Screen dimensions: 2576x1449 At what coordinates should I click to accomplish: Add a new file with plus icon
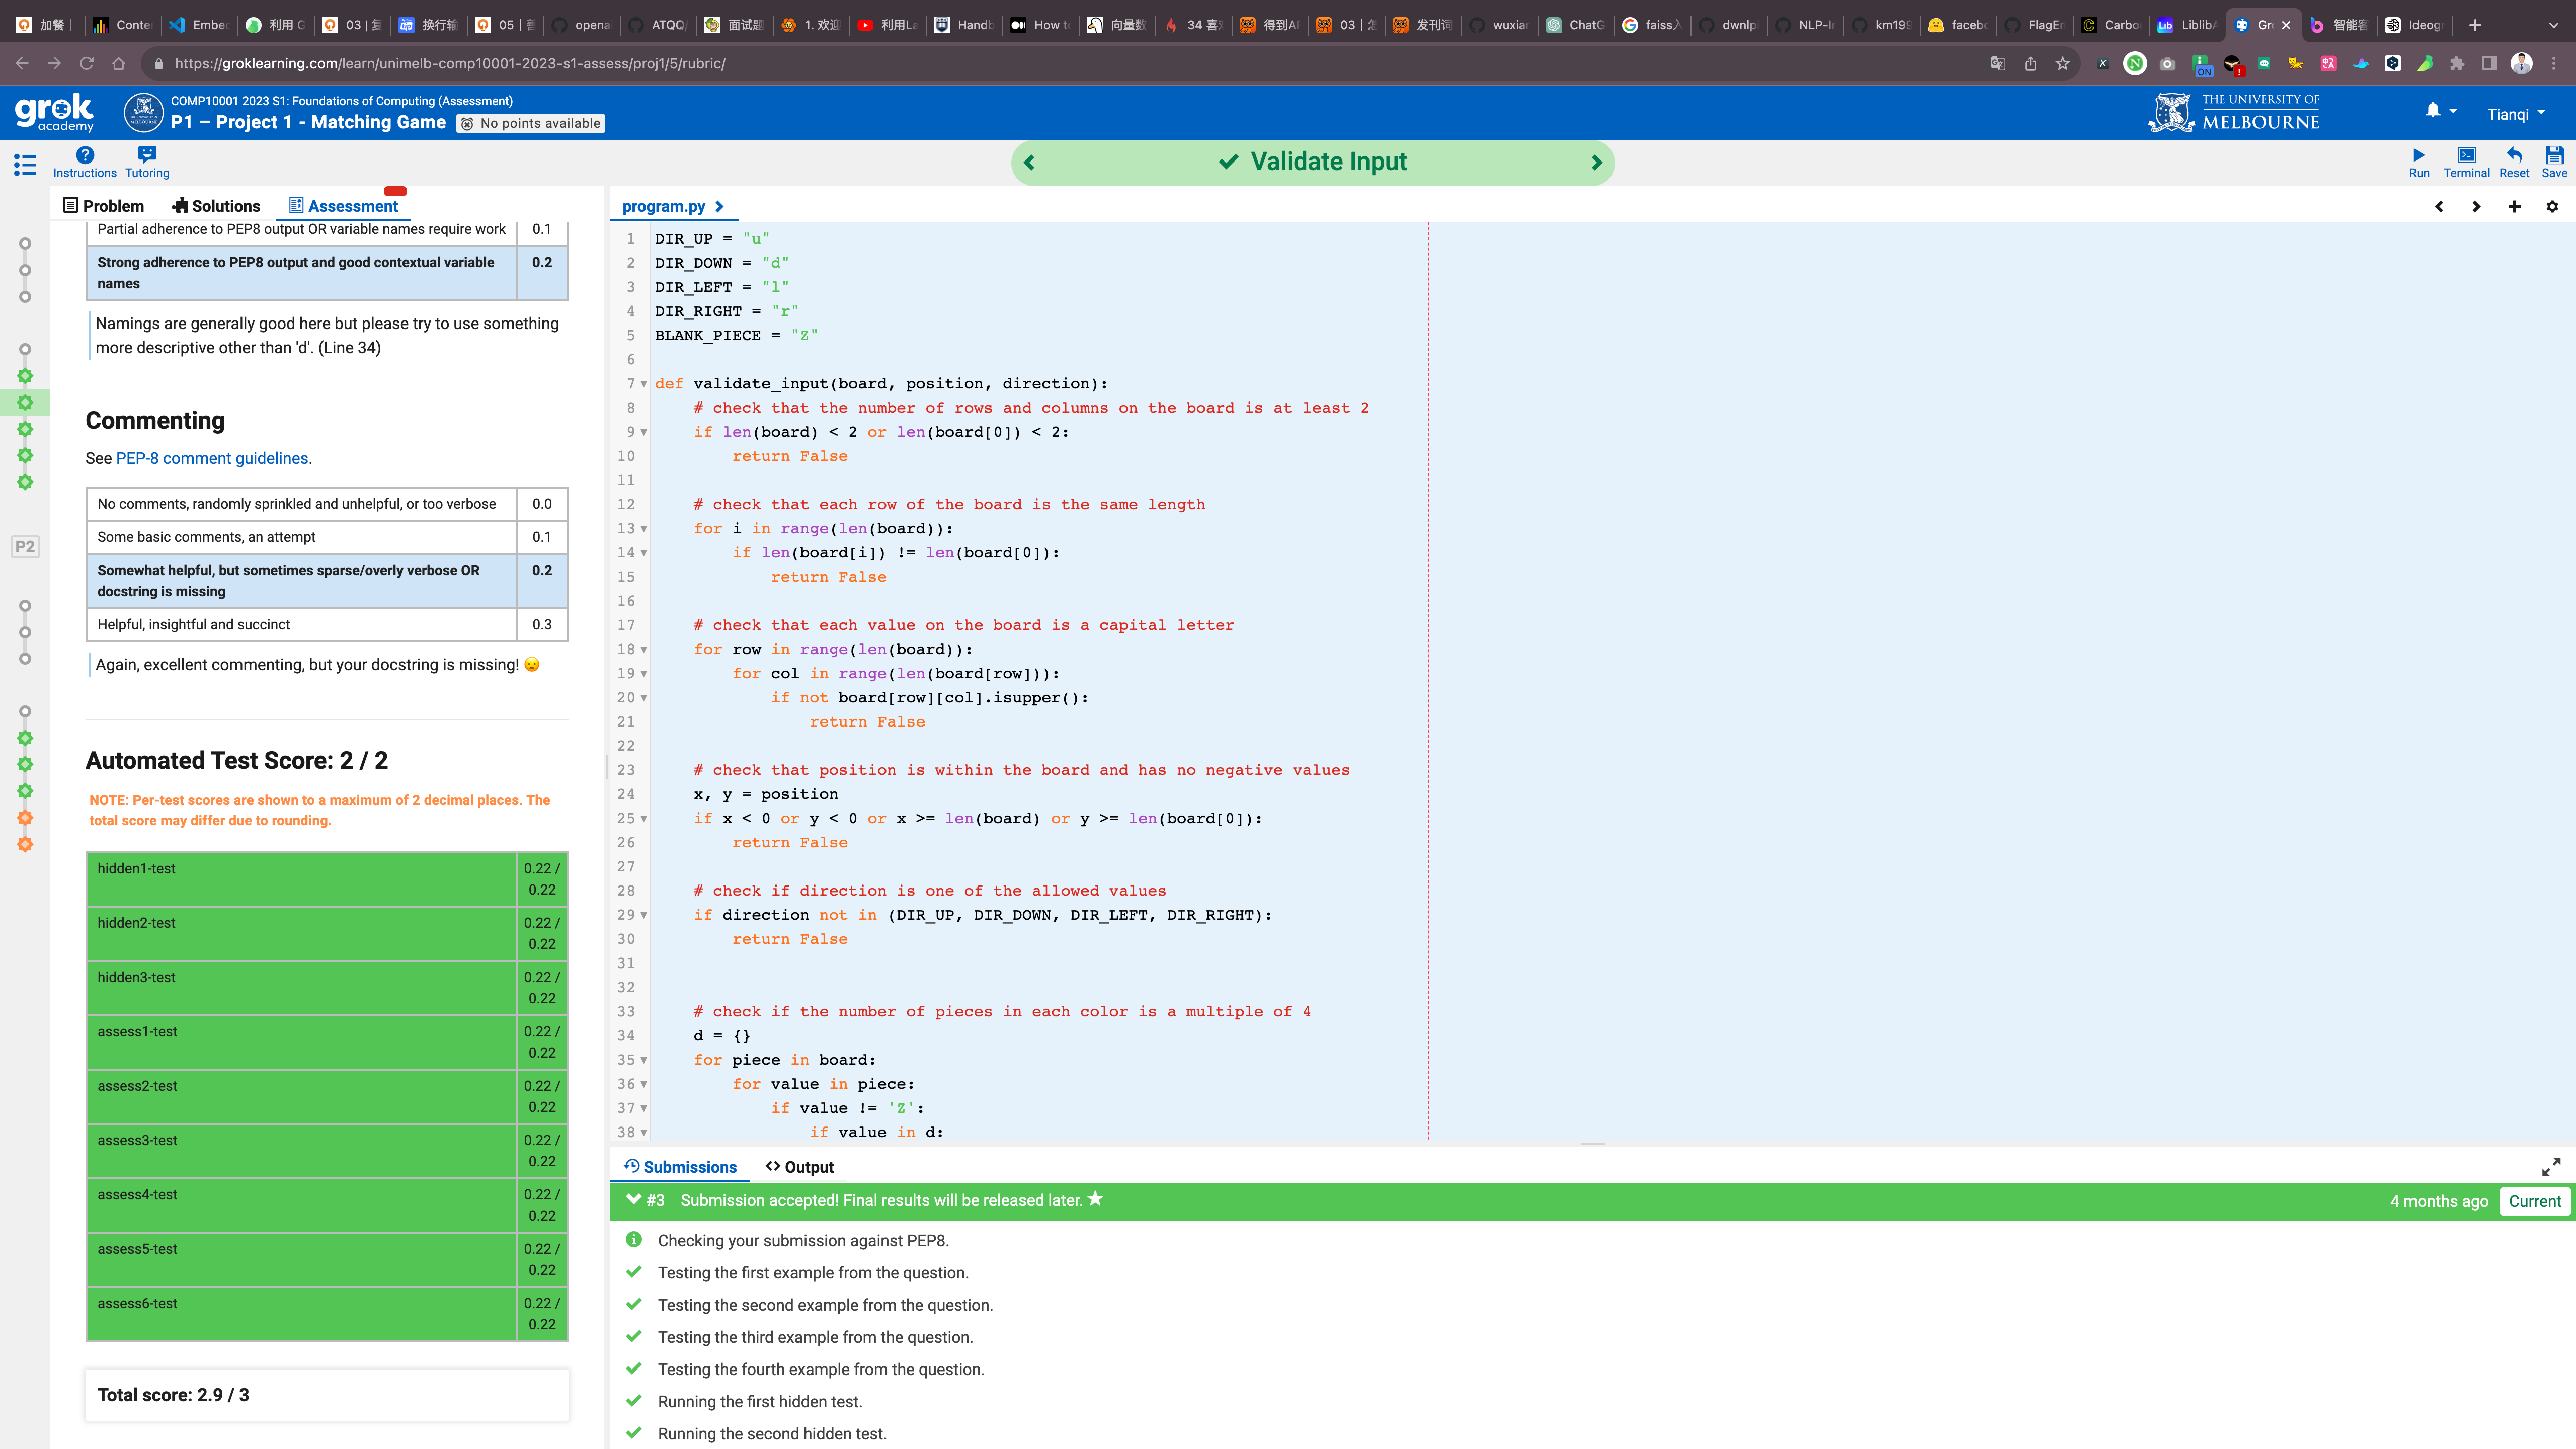coord(2514,206)
